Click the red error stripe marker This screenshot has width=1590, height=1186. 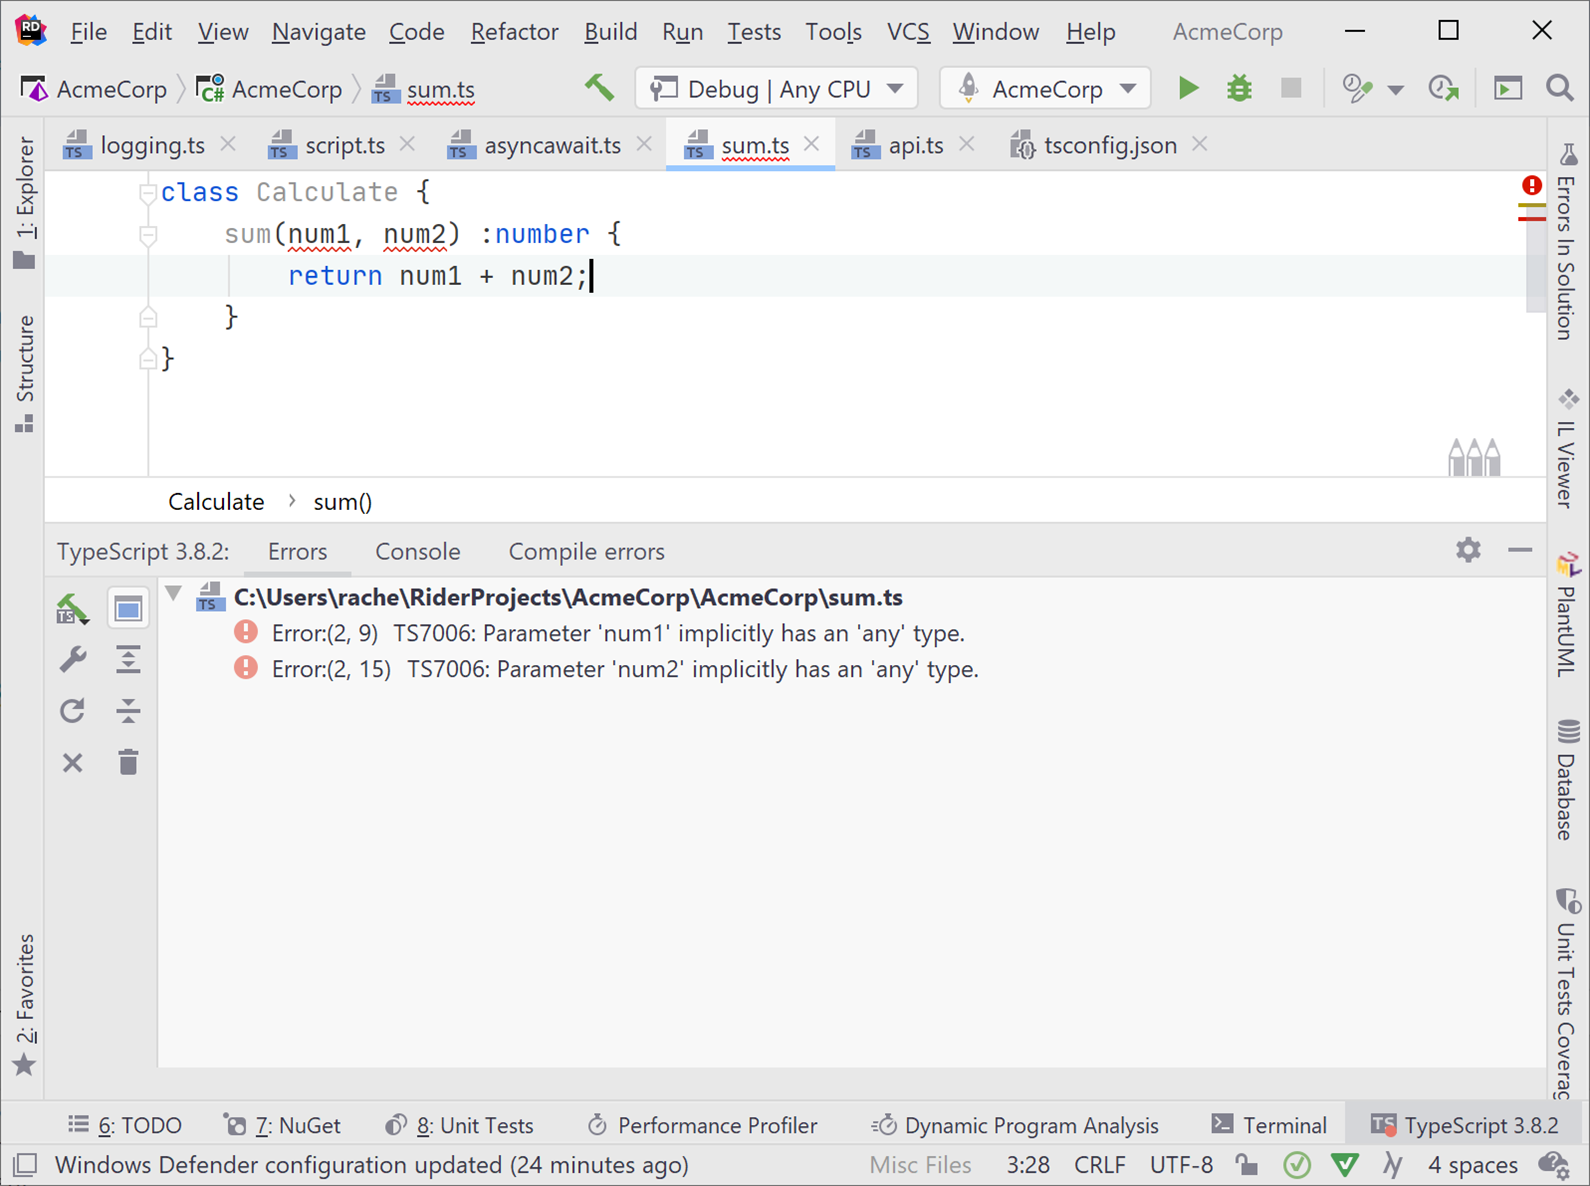(x=1531, y=217)
